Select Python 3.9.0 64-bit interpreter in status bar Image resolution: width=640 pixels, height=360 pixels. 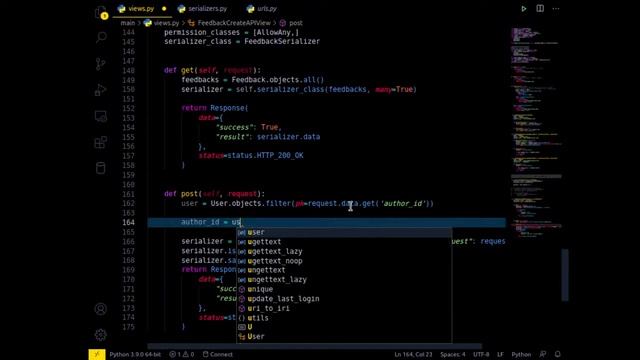(x=135, y=354)
